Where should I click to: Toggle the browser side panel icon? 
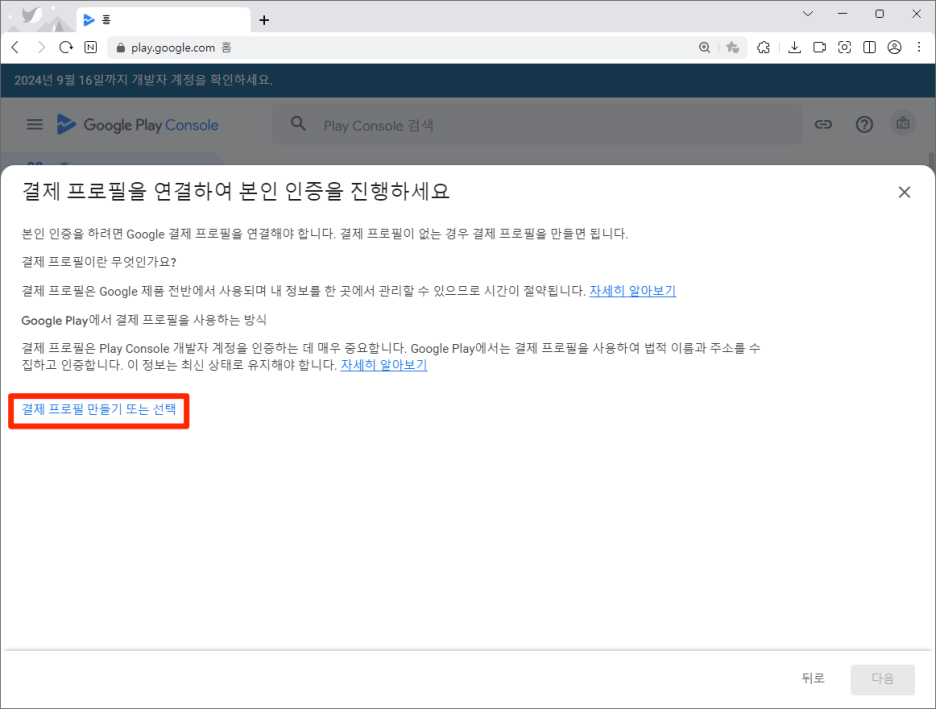point(869,47)
